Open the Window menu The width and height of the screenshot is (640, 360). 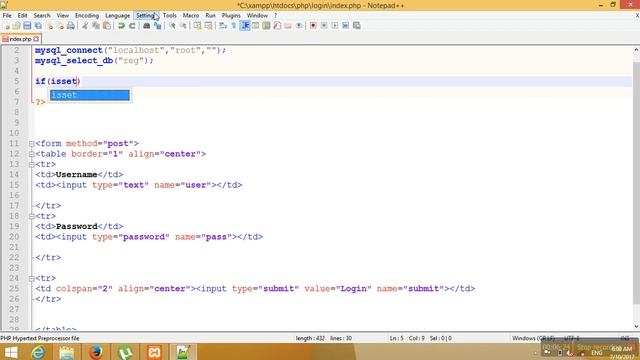[257, 16]
